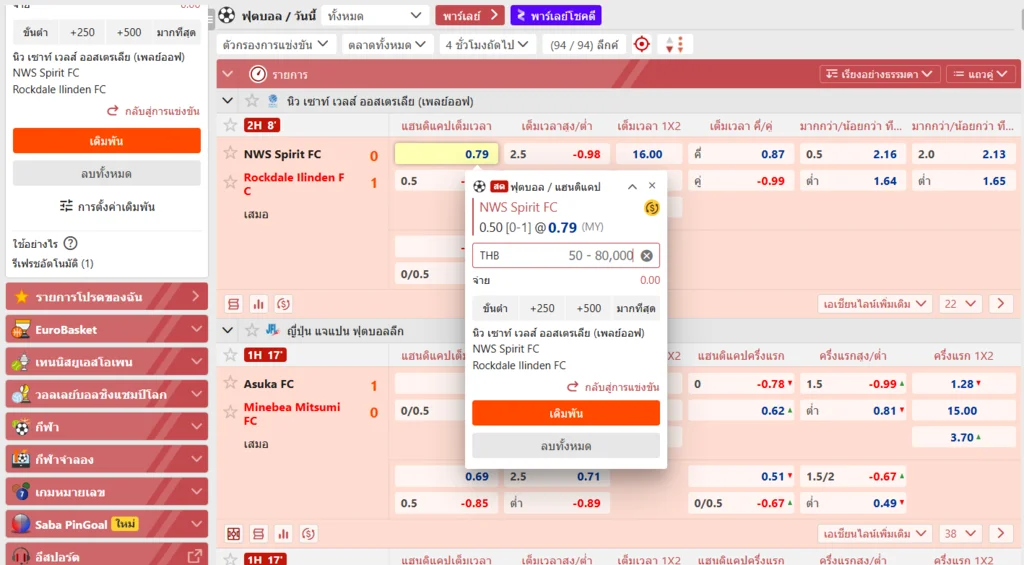Open the ตัวกรองการแข่งขัน filter dropdown
The image size is (1024, 565).
[x=275, y=44]
